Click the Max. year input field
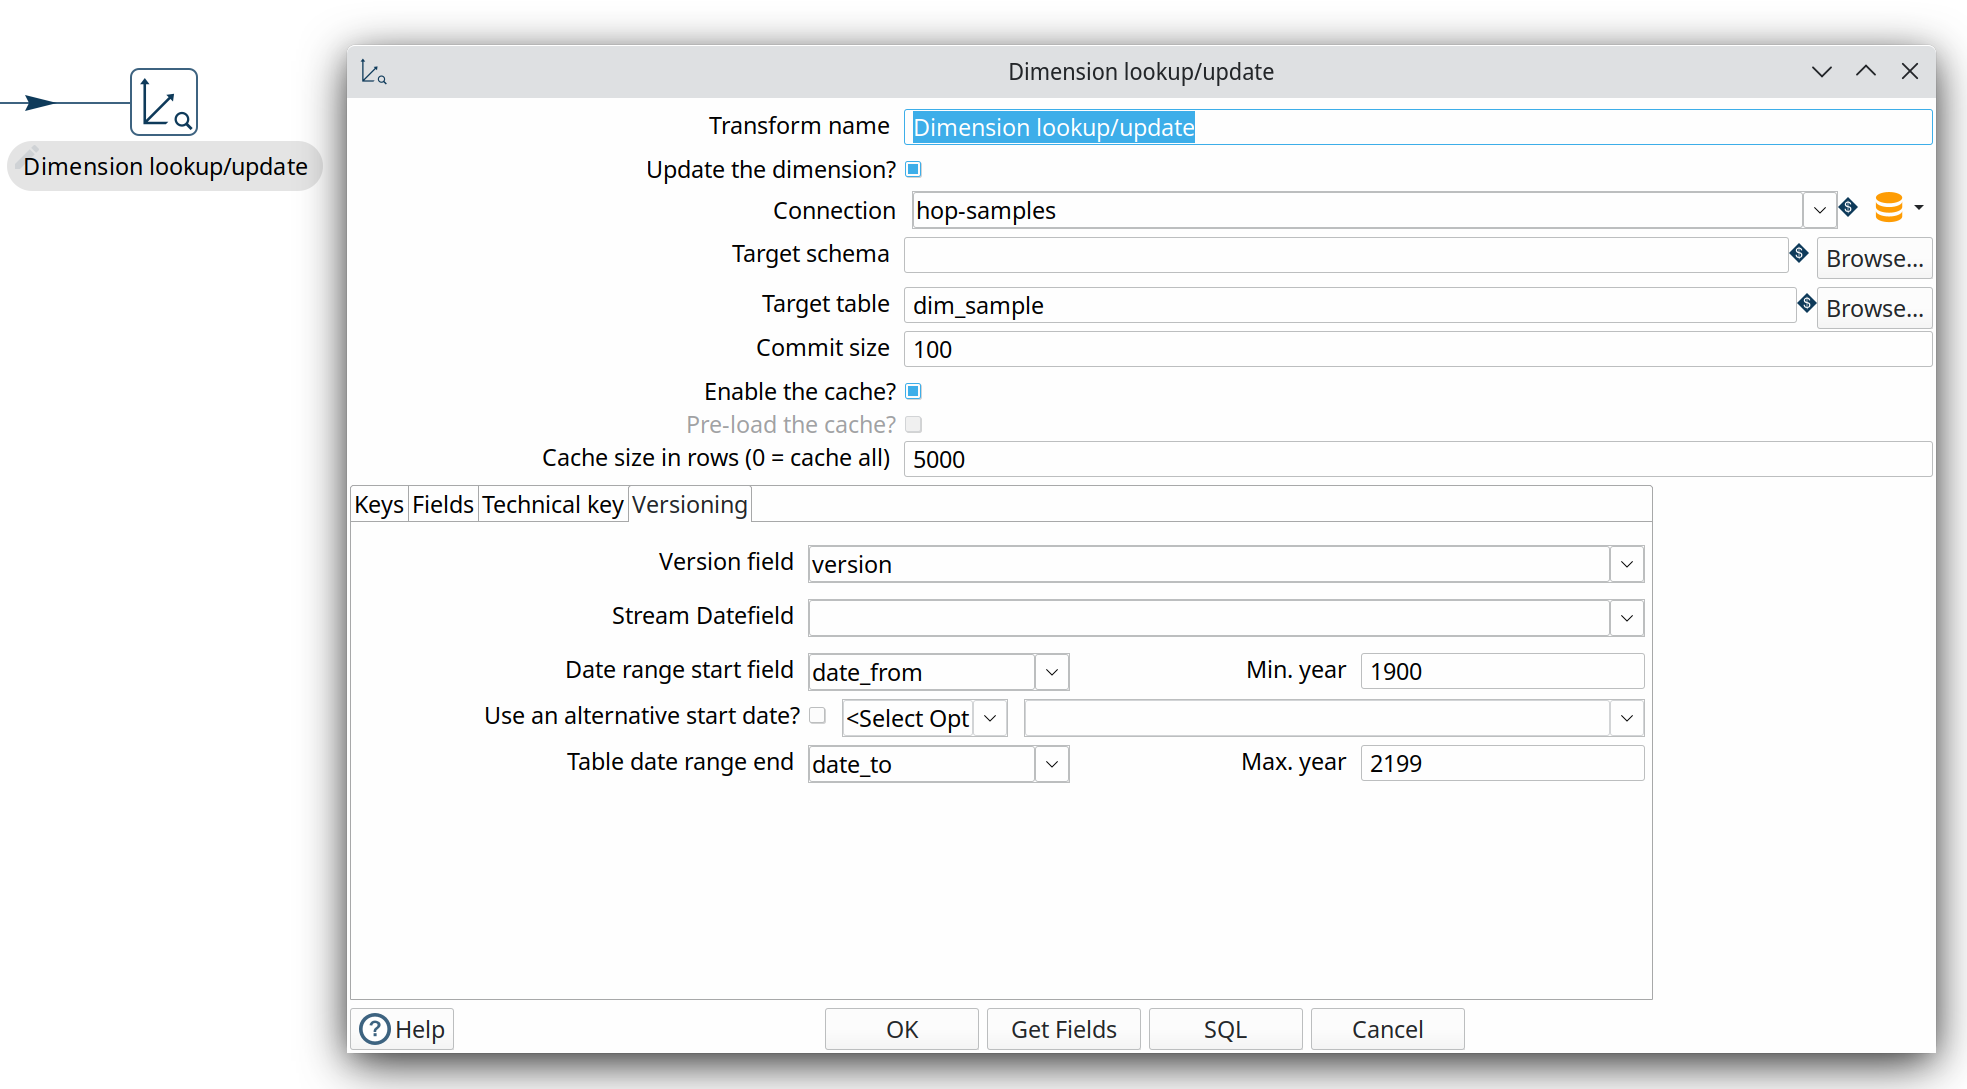 coord(1501,763)
